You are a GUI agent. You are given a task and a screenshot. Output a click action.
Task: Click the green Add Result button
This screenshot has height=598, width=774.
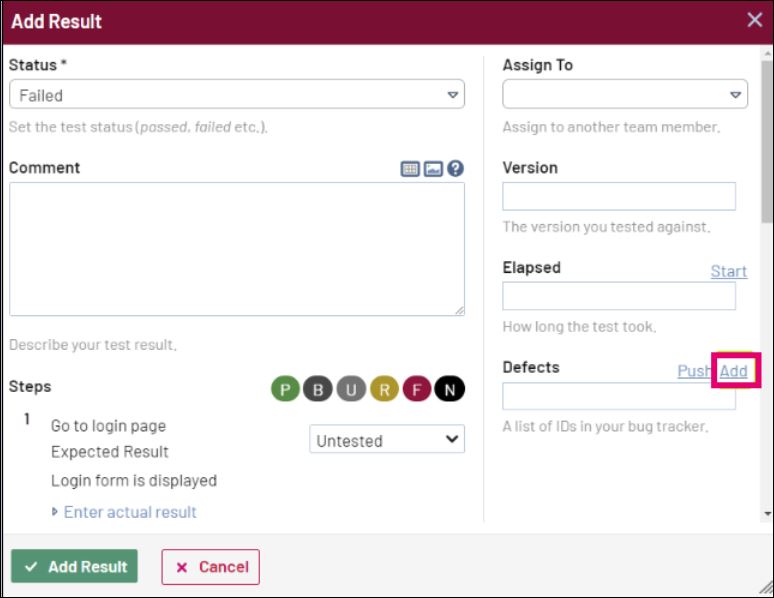click(74, 567)
